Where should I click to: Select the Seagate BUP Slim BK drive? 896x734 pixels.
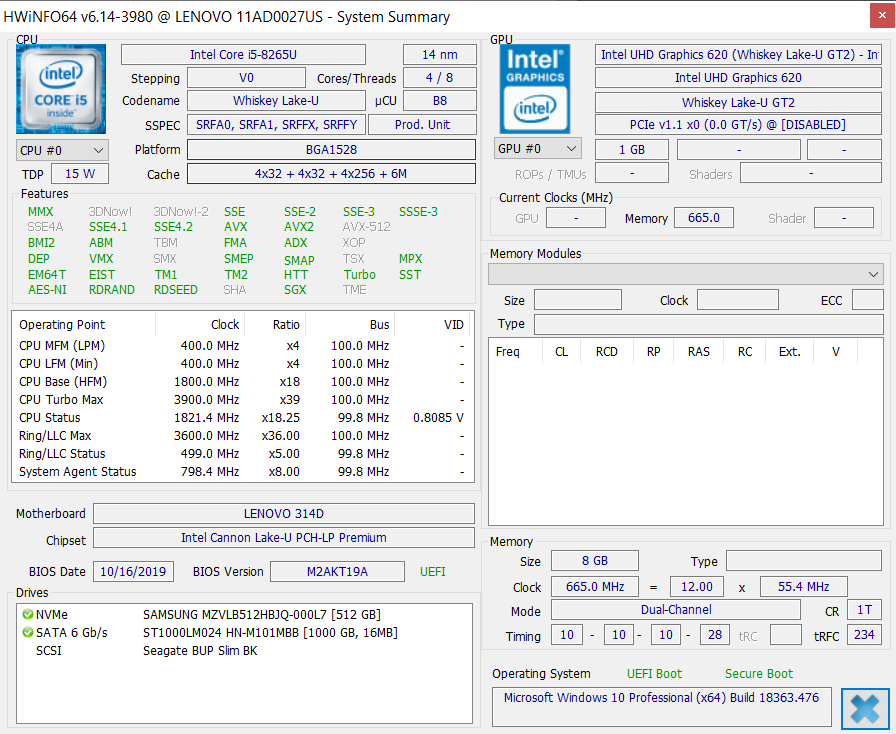[201, 651]
